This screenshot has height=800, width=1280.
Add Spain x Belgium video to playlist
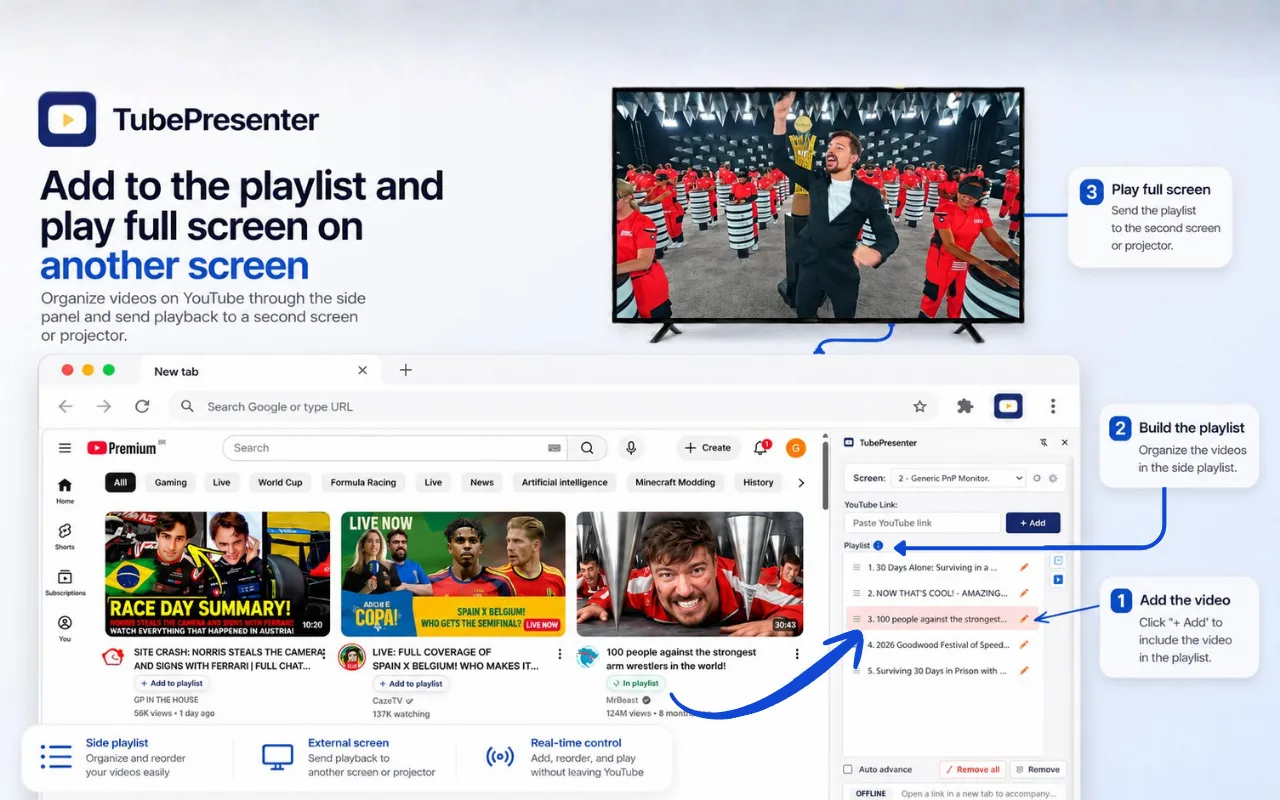pyautogui.click(x=411, y=683)
